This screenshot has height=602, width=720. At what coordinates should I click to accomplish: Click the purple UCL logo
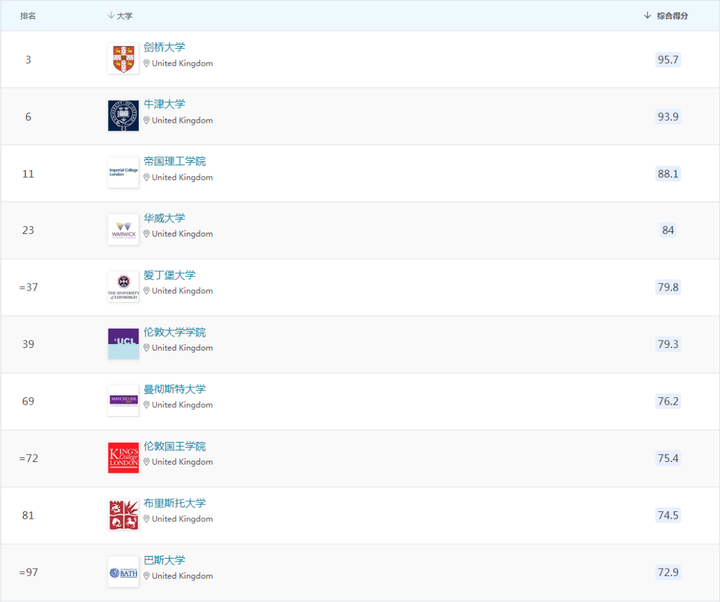[x=123, y=343]
